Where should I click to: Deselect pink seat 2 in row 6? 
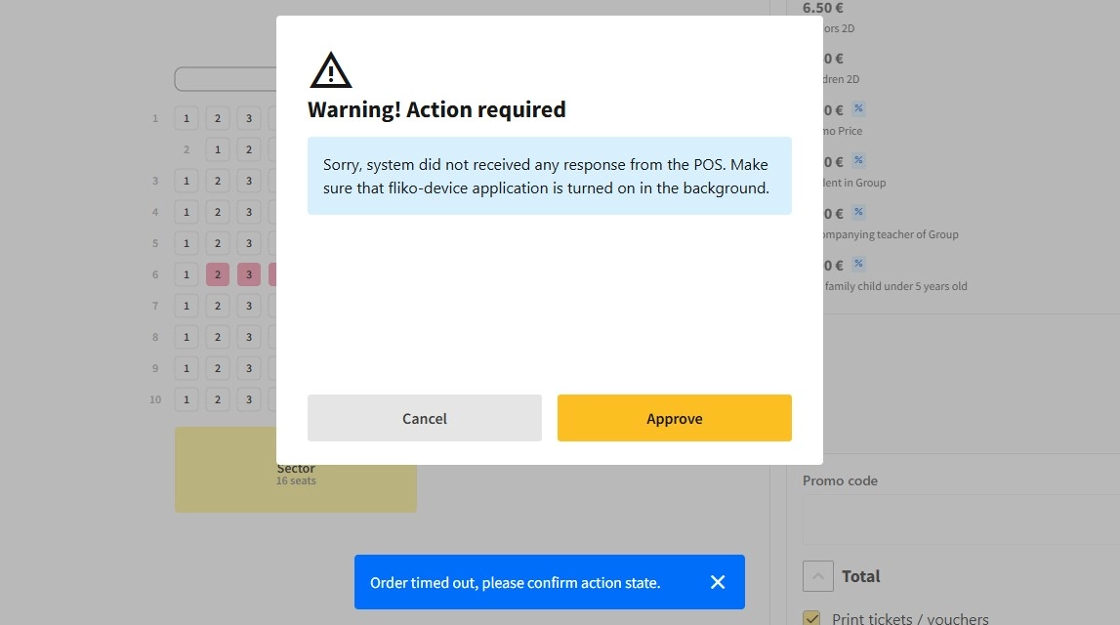pyautogui.click(x=218, y=275)
